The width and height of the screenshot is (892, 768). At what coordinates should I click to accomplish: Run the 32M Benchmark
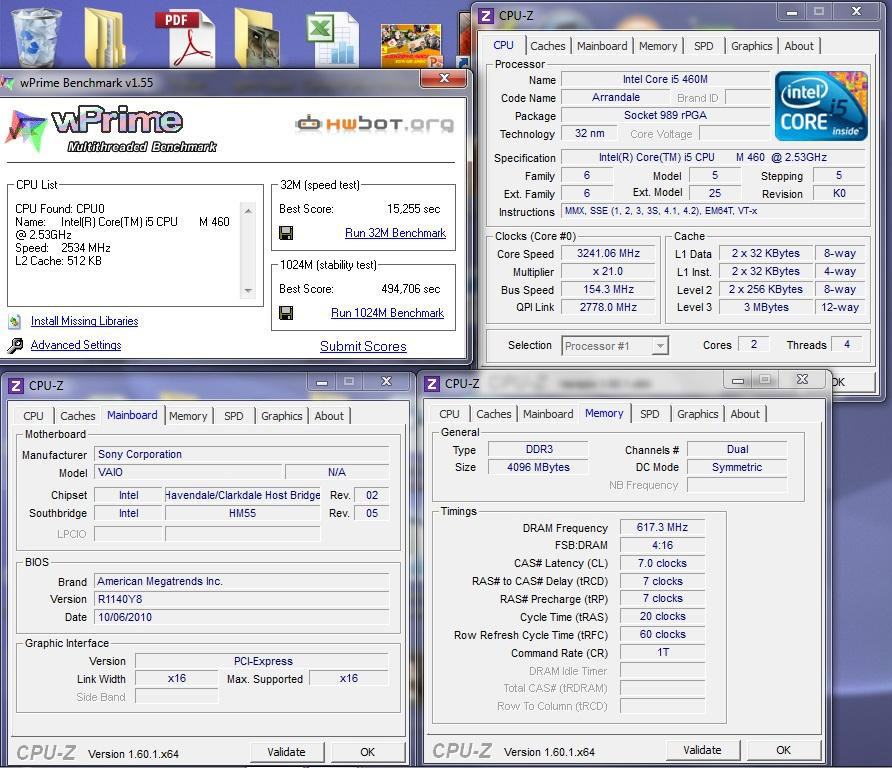[395, 233]
